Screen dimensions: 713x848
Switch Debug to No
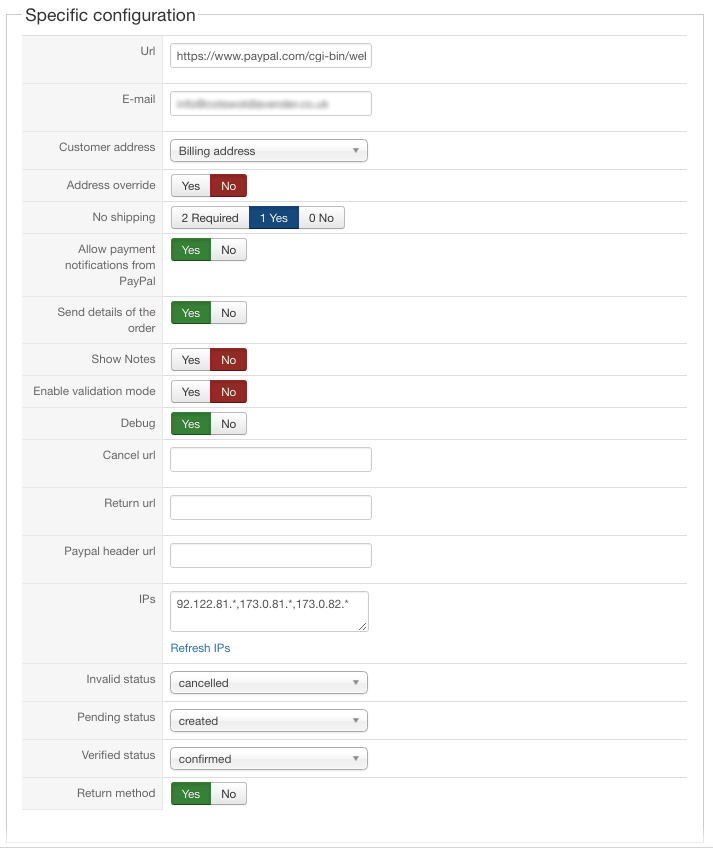coord(228,424)
